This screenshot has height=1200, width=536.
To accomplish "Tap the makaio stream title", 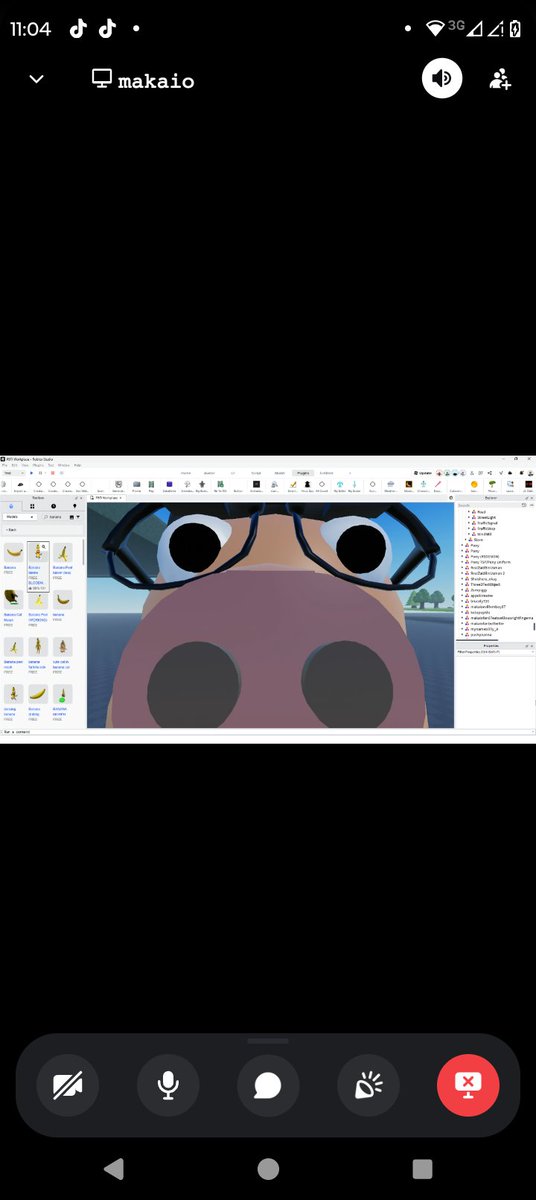I will (x=156, y=80).
